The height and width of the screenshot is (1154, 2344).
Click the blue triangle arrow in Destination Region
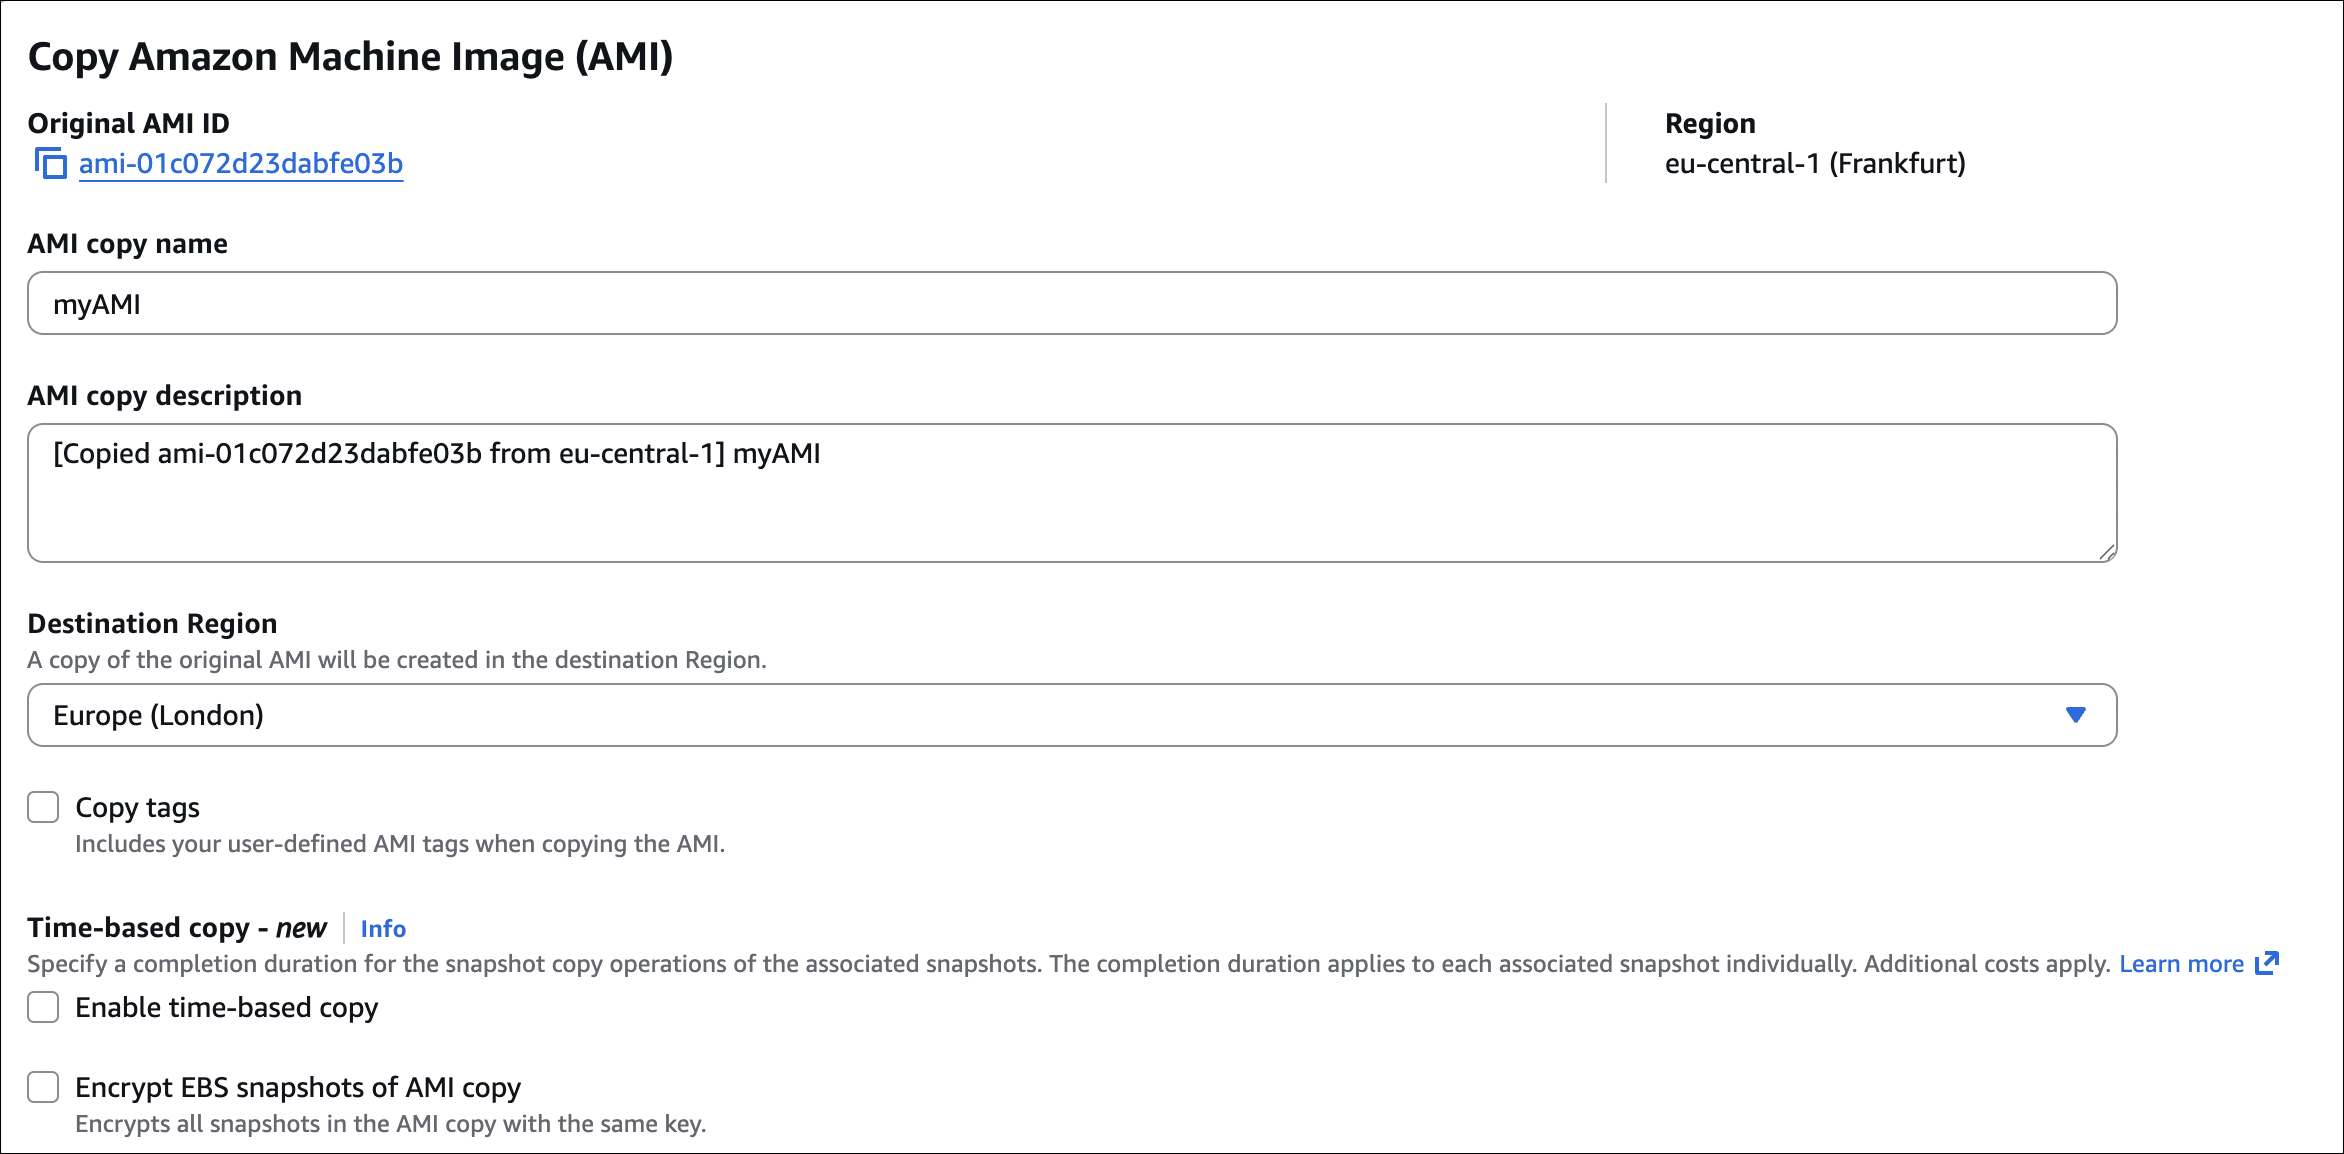pyautogui.click(x=2075, y=715)
